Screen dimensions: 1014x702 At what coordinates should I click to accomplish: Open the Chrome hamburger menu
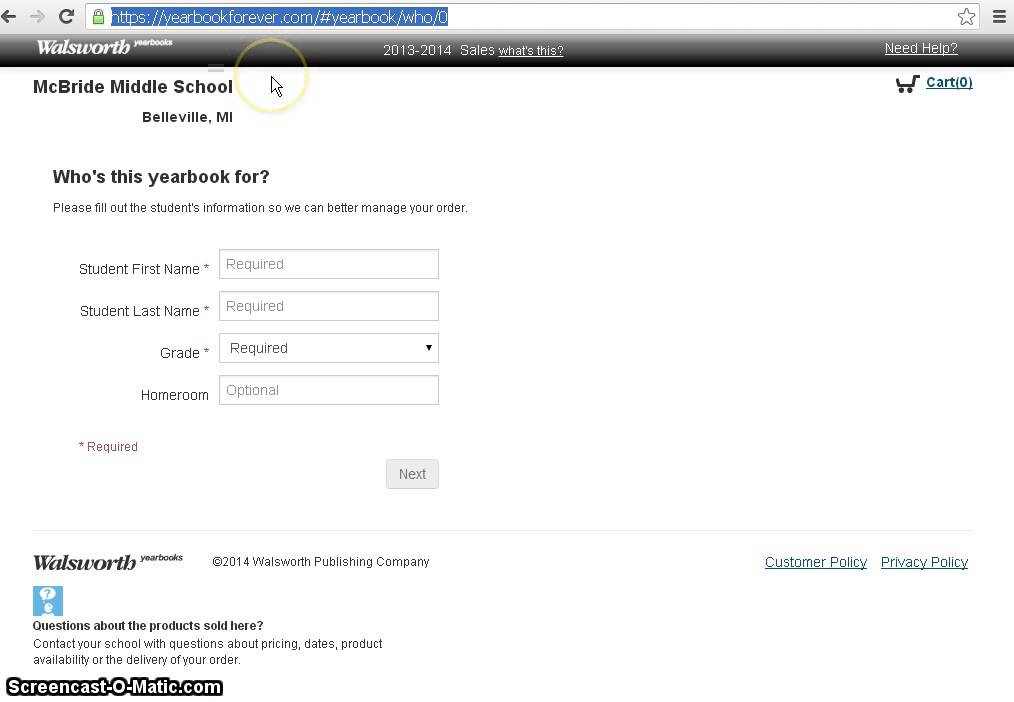click(x=999, y=17)
